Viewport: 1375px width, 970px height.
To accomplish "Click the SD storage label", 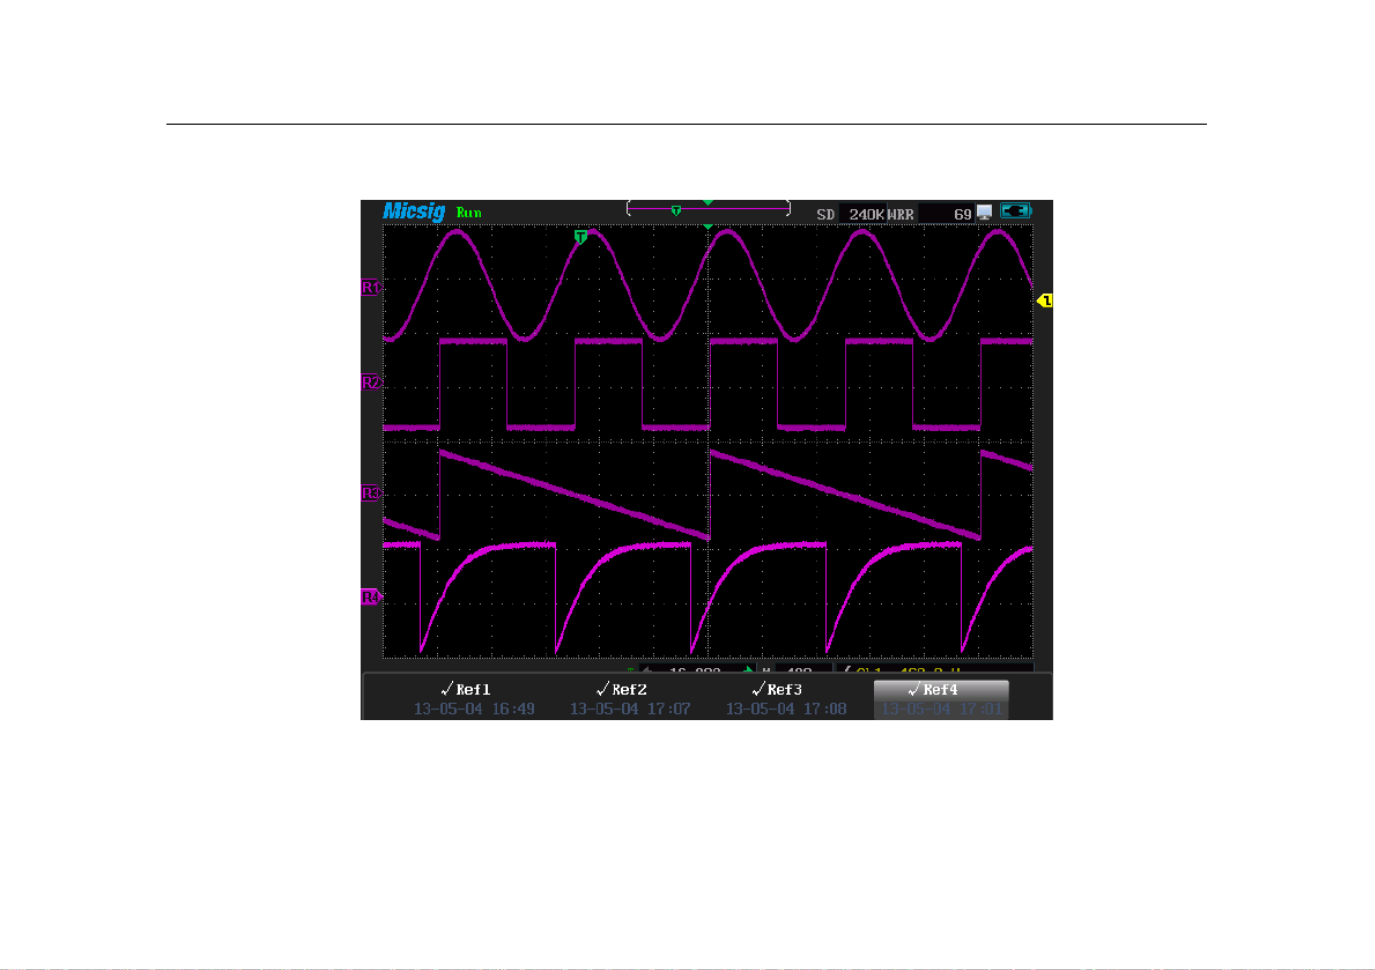I will click(x=825, y=214).
